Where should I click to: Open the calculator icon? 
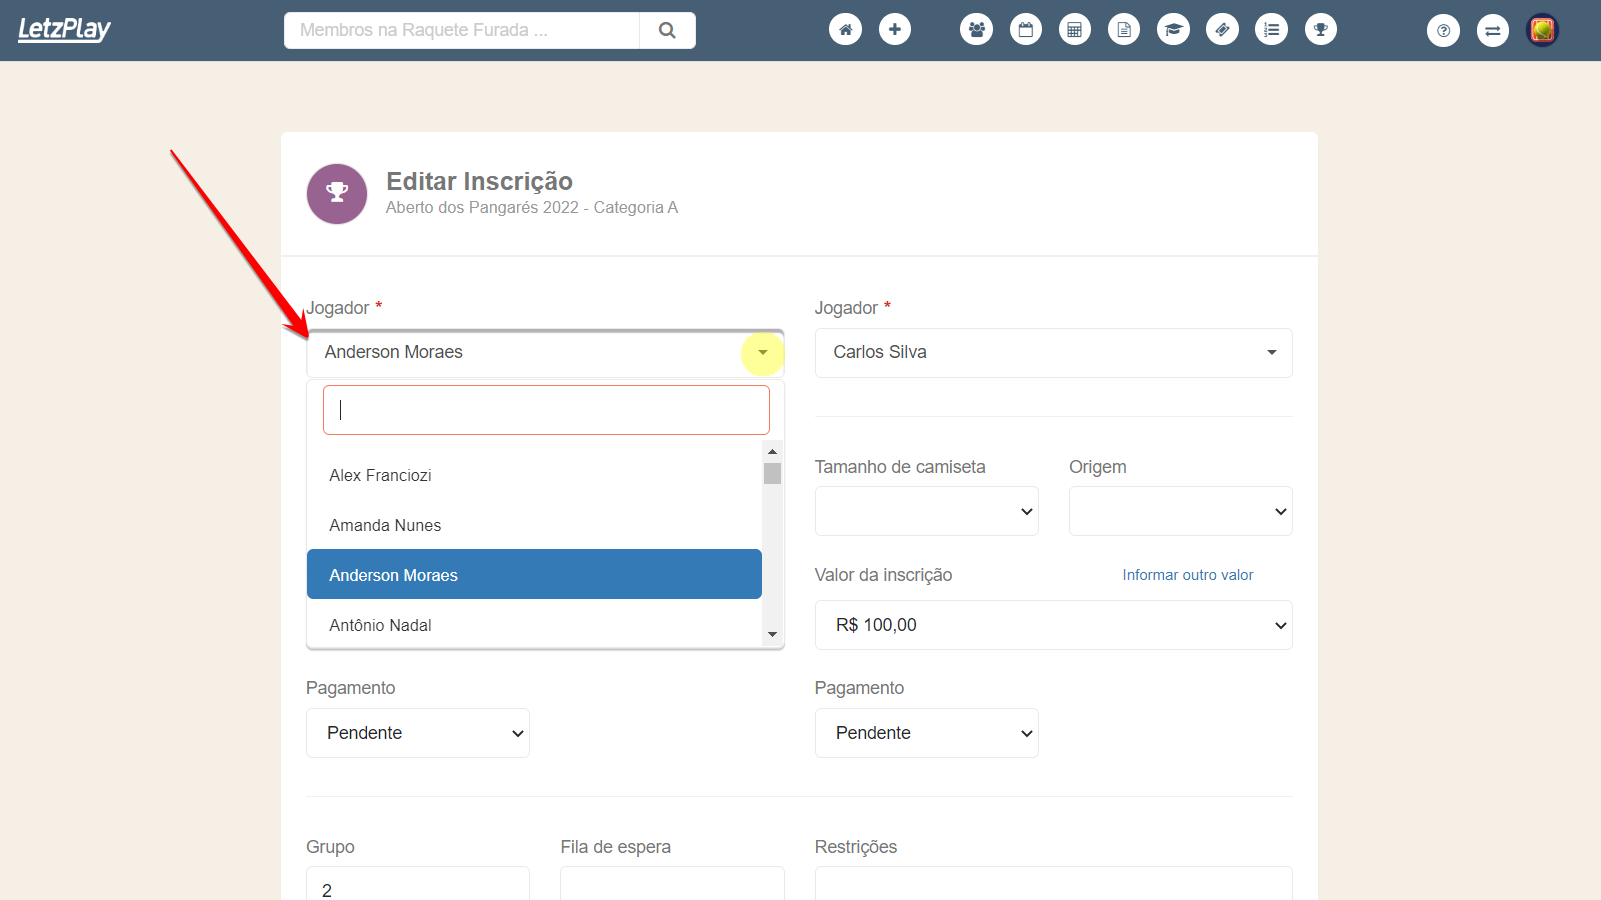click(1074, 30)
